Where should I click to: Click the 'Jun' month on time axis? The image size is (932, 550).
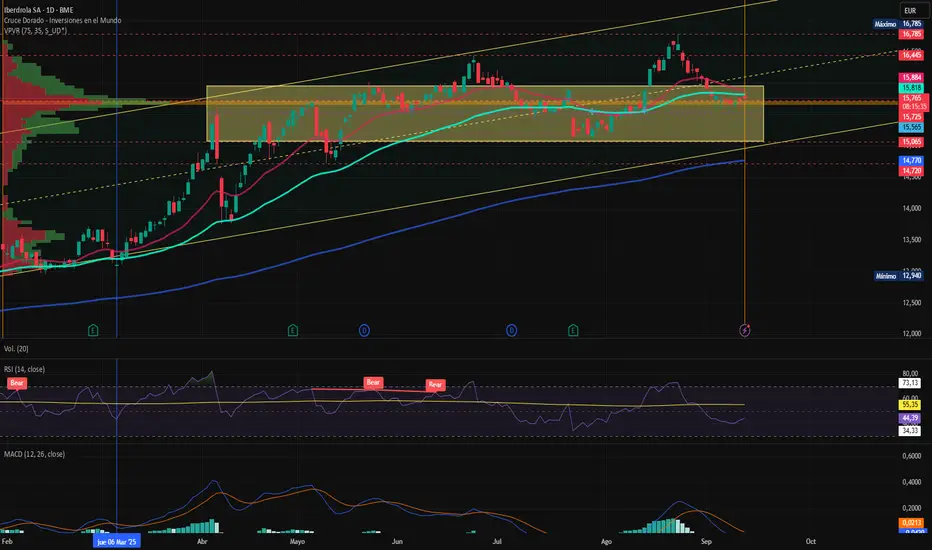tap(397, 542)
